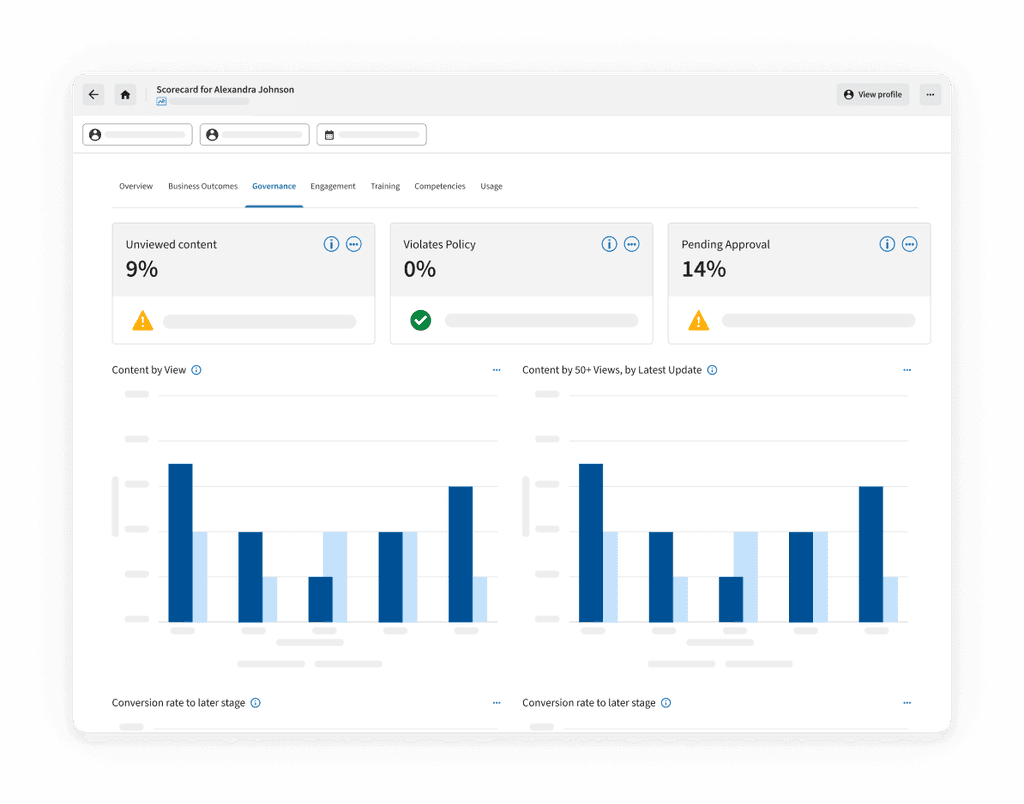Screen dimensions: 1024x804
Task: Show info for right Conversion rate chart
Action: coord(665,703)
